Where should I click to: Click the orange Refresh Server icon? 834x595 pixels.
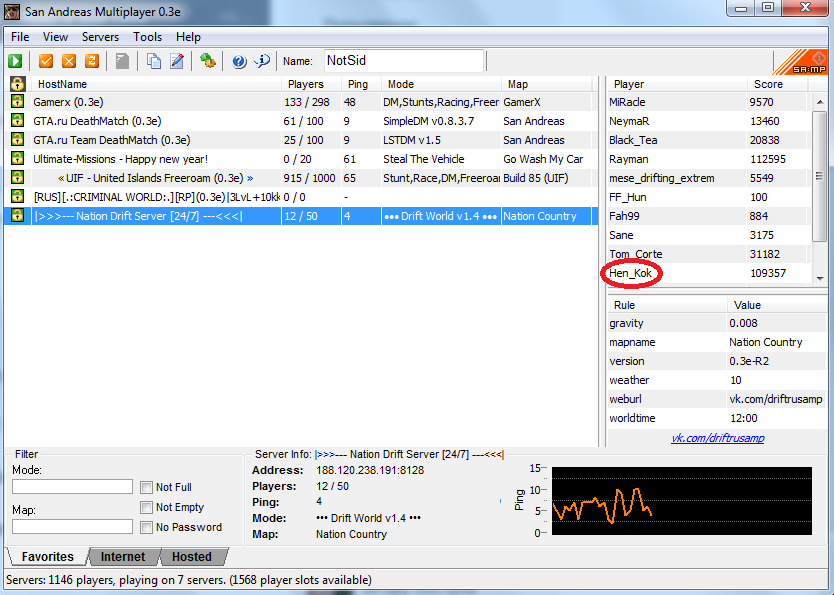[92, 61]
